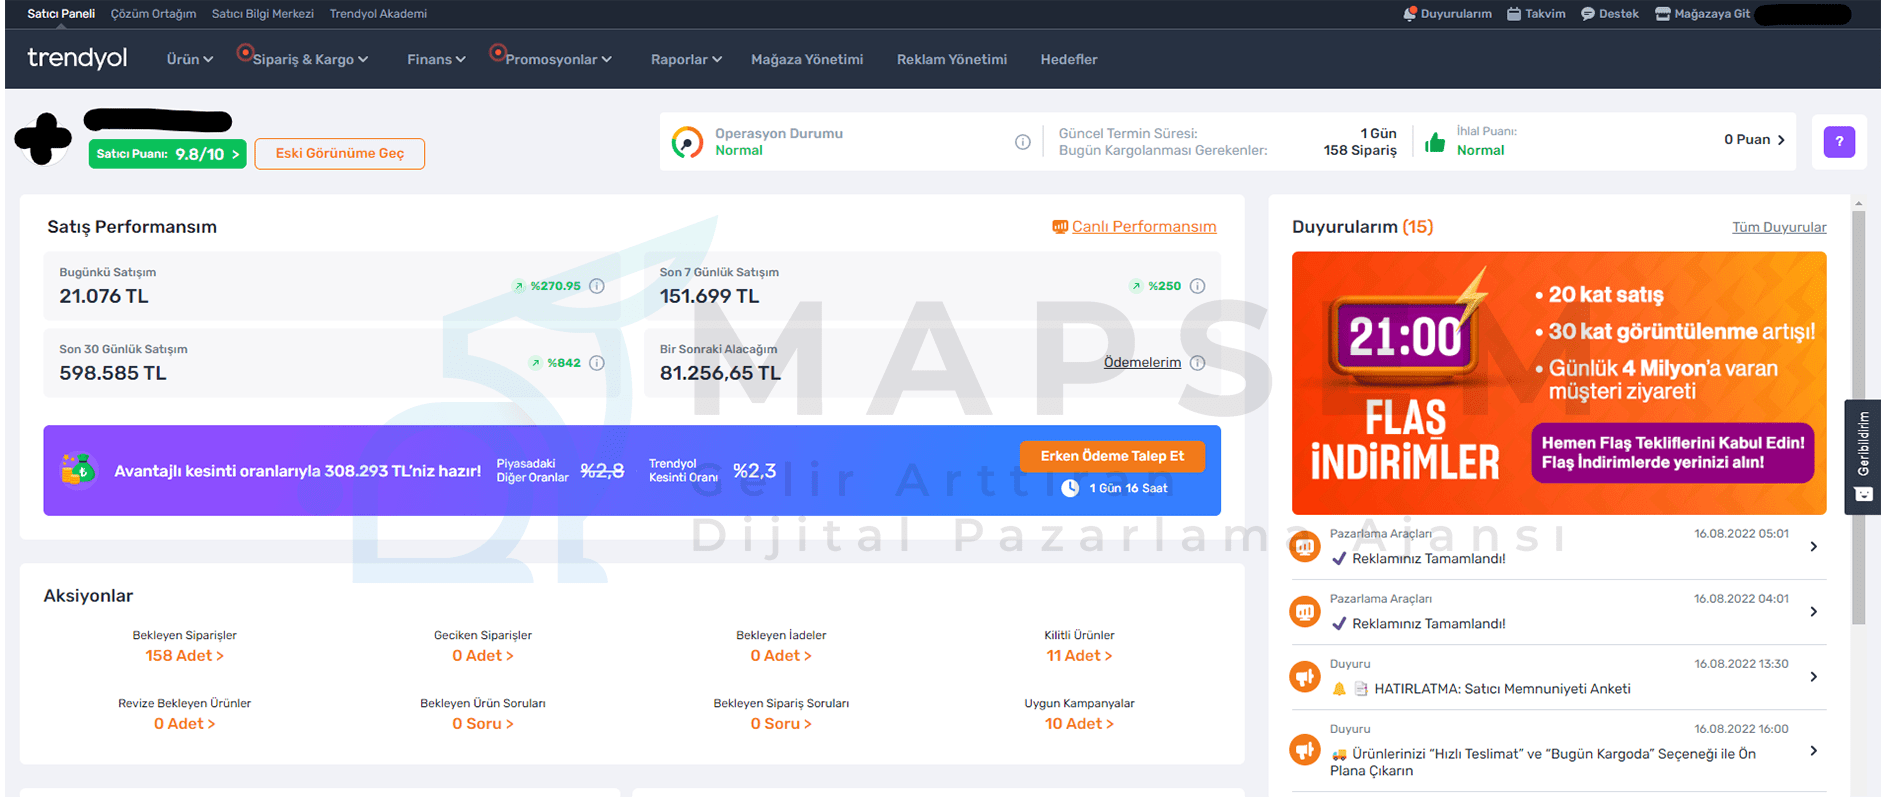This screenshot has height=797, width=1887.
Task: Click the Operasyon Durumu gauge icon
Action: click(x=687, y=142)
